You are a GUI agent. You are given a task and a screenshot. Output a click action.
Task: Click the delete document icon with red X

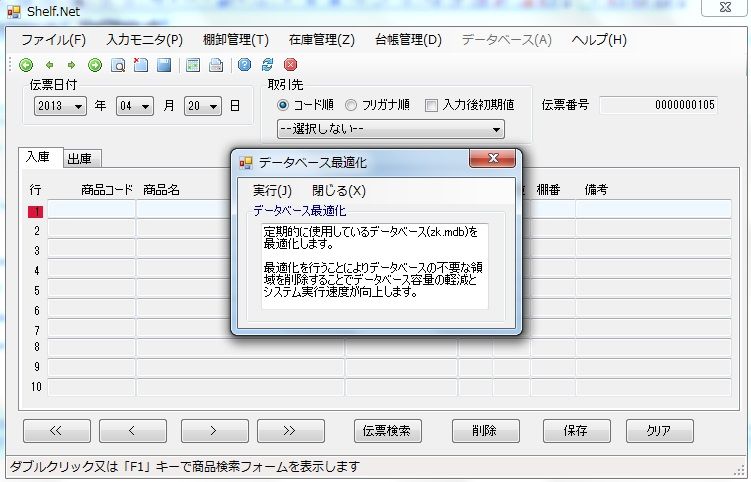[140, 65]
